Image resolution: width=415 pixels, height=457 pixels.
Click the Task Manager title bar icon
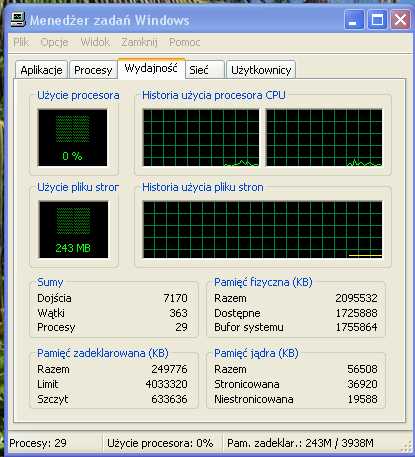[x=18, y=19]
